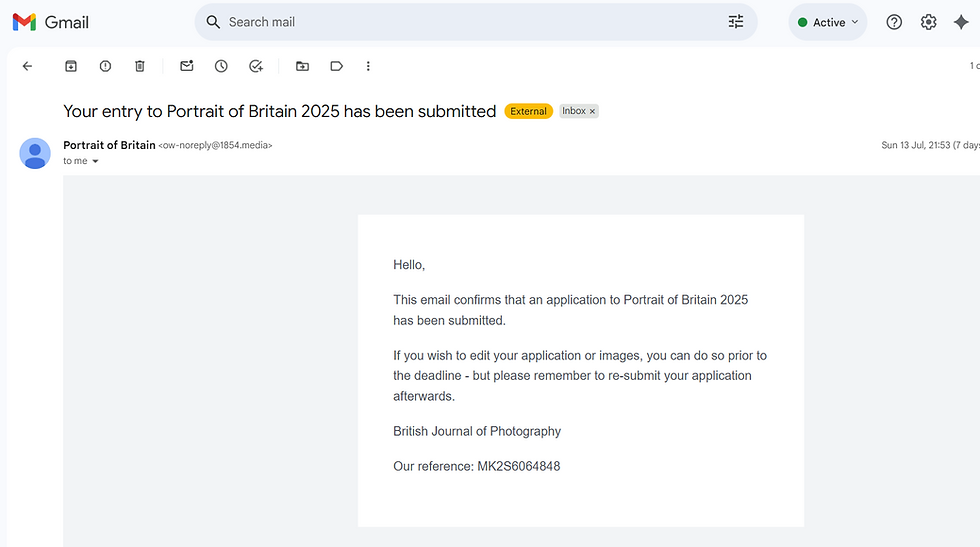Add this email to Tasks

click(256, 66)
